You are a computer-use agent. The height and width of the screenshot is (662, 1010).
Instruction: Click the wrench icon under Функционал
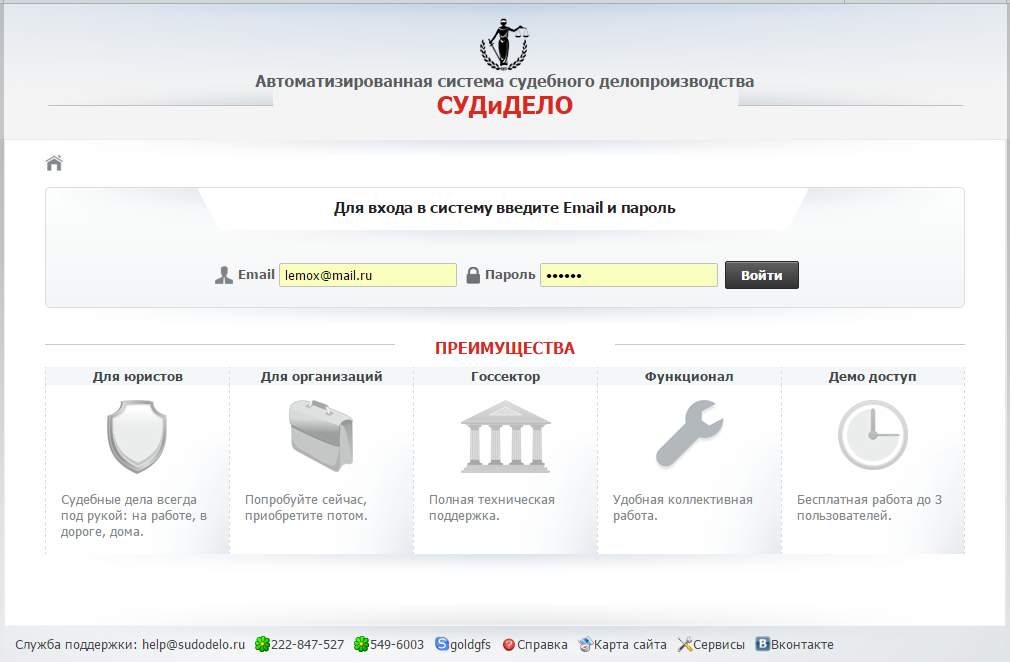[x=689, y=434]
